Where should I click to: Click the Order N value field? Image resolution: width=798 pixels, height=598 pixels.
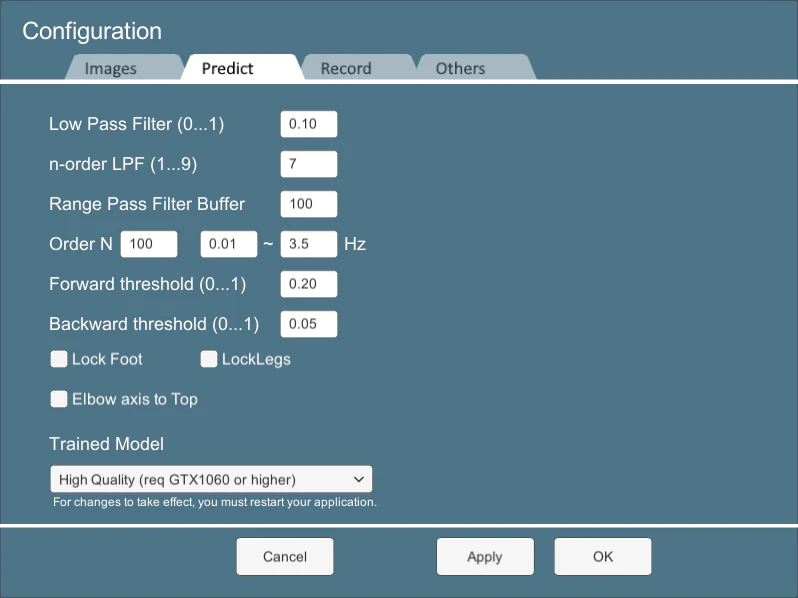[149, 244]
